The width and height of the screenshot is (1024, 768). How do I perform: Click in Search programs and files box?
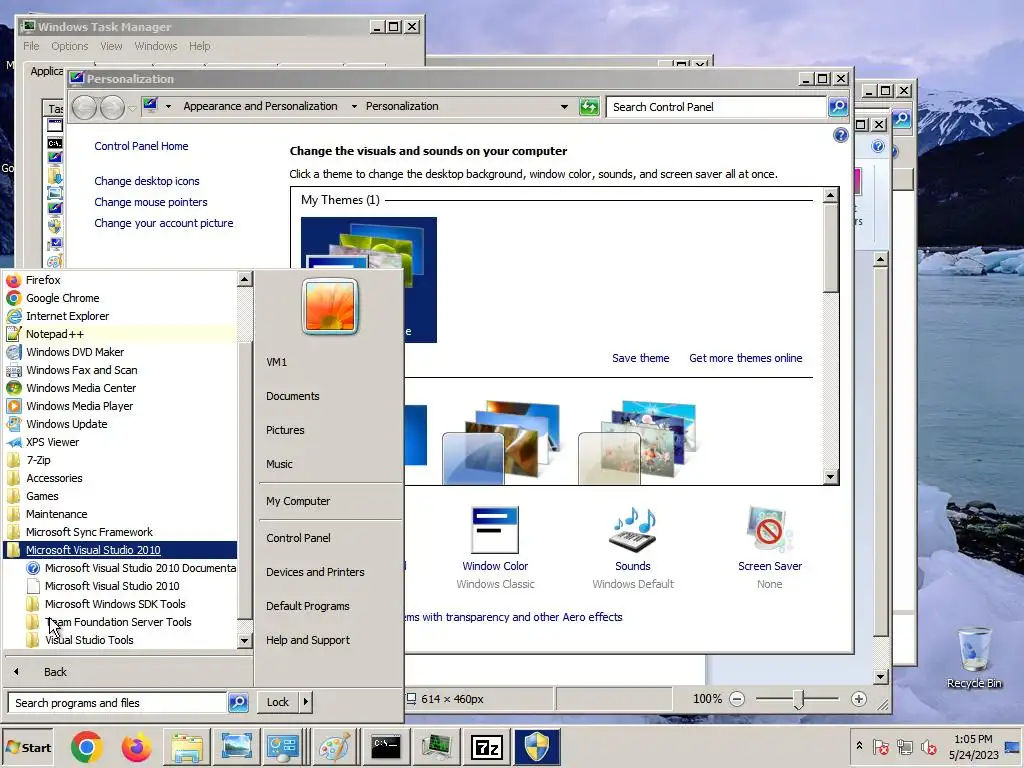(x=118, y=703)
